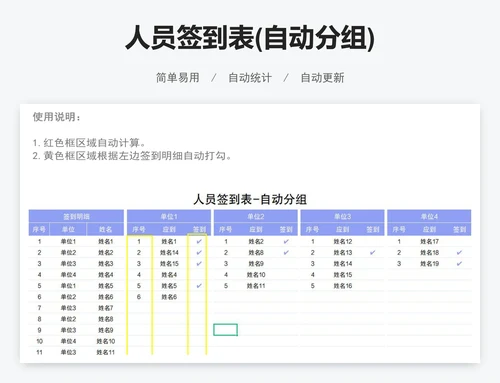This screenshot has width=500, height=383.
Task: Select 单位3 cell in 签到明细 row 9
Action: (68, 330)
